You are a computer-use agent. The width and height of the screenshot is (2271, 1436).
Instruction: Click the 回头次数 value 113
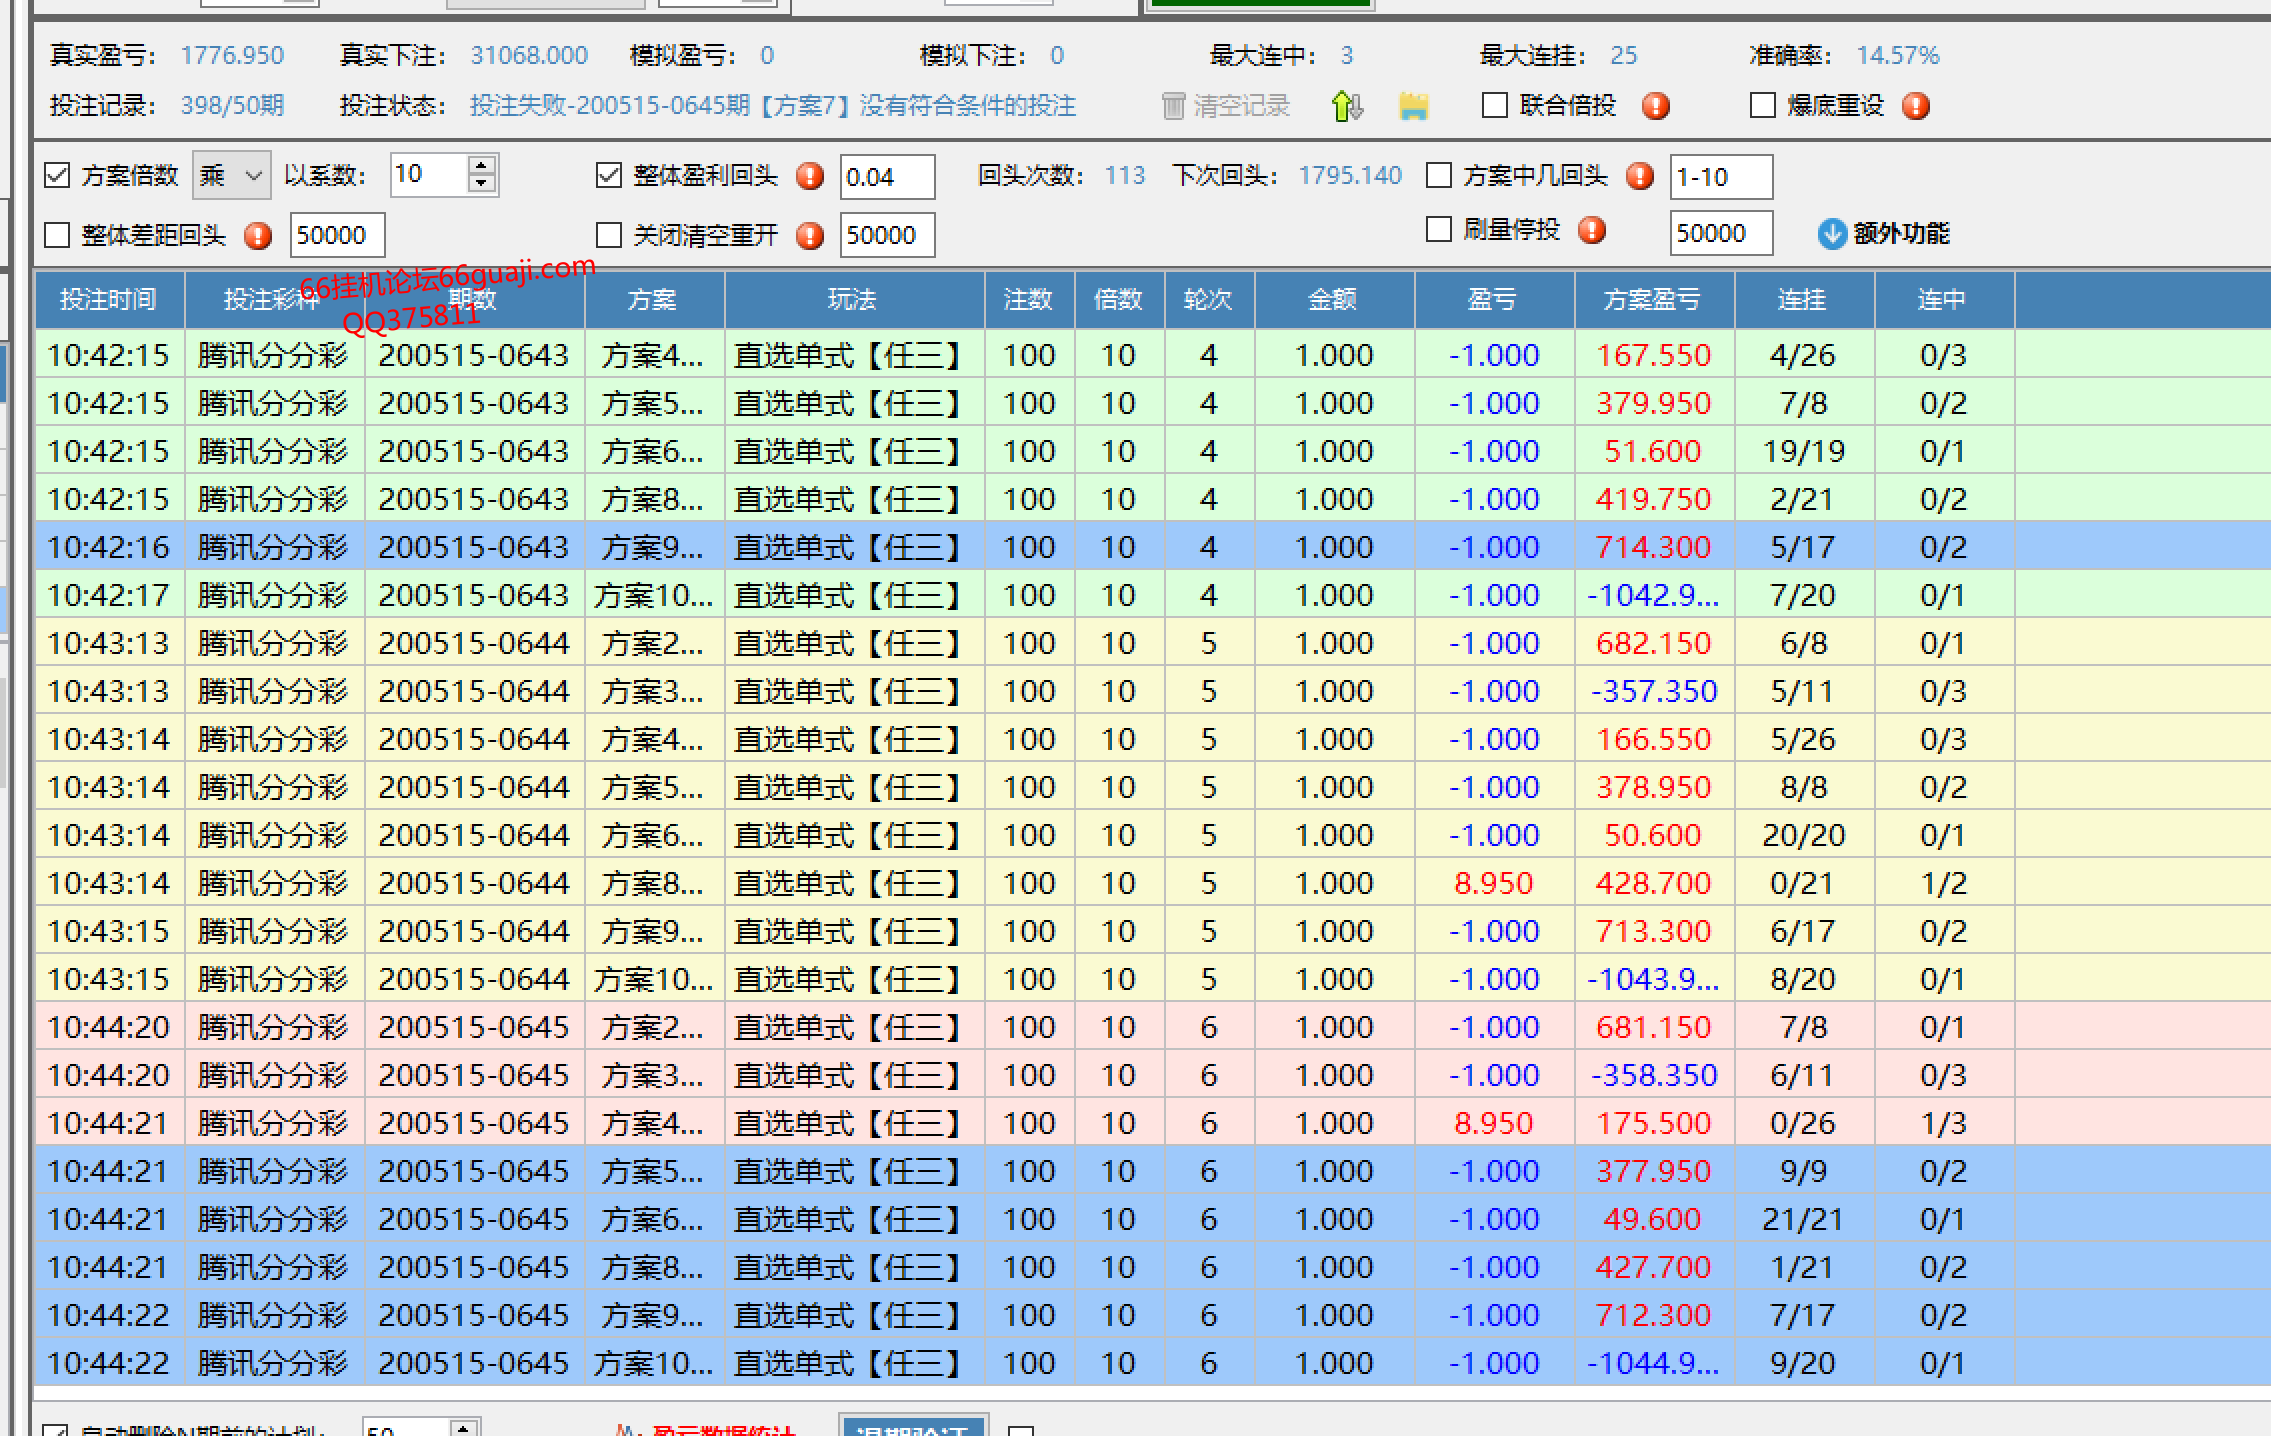(1125, 176)
